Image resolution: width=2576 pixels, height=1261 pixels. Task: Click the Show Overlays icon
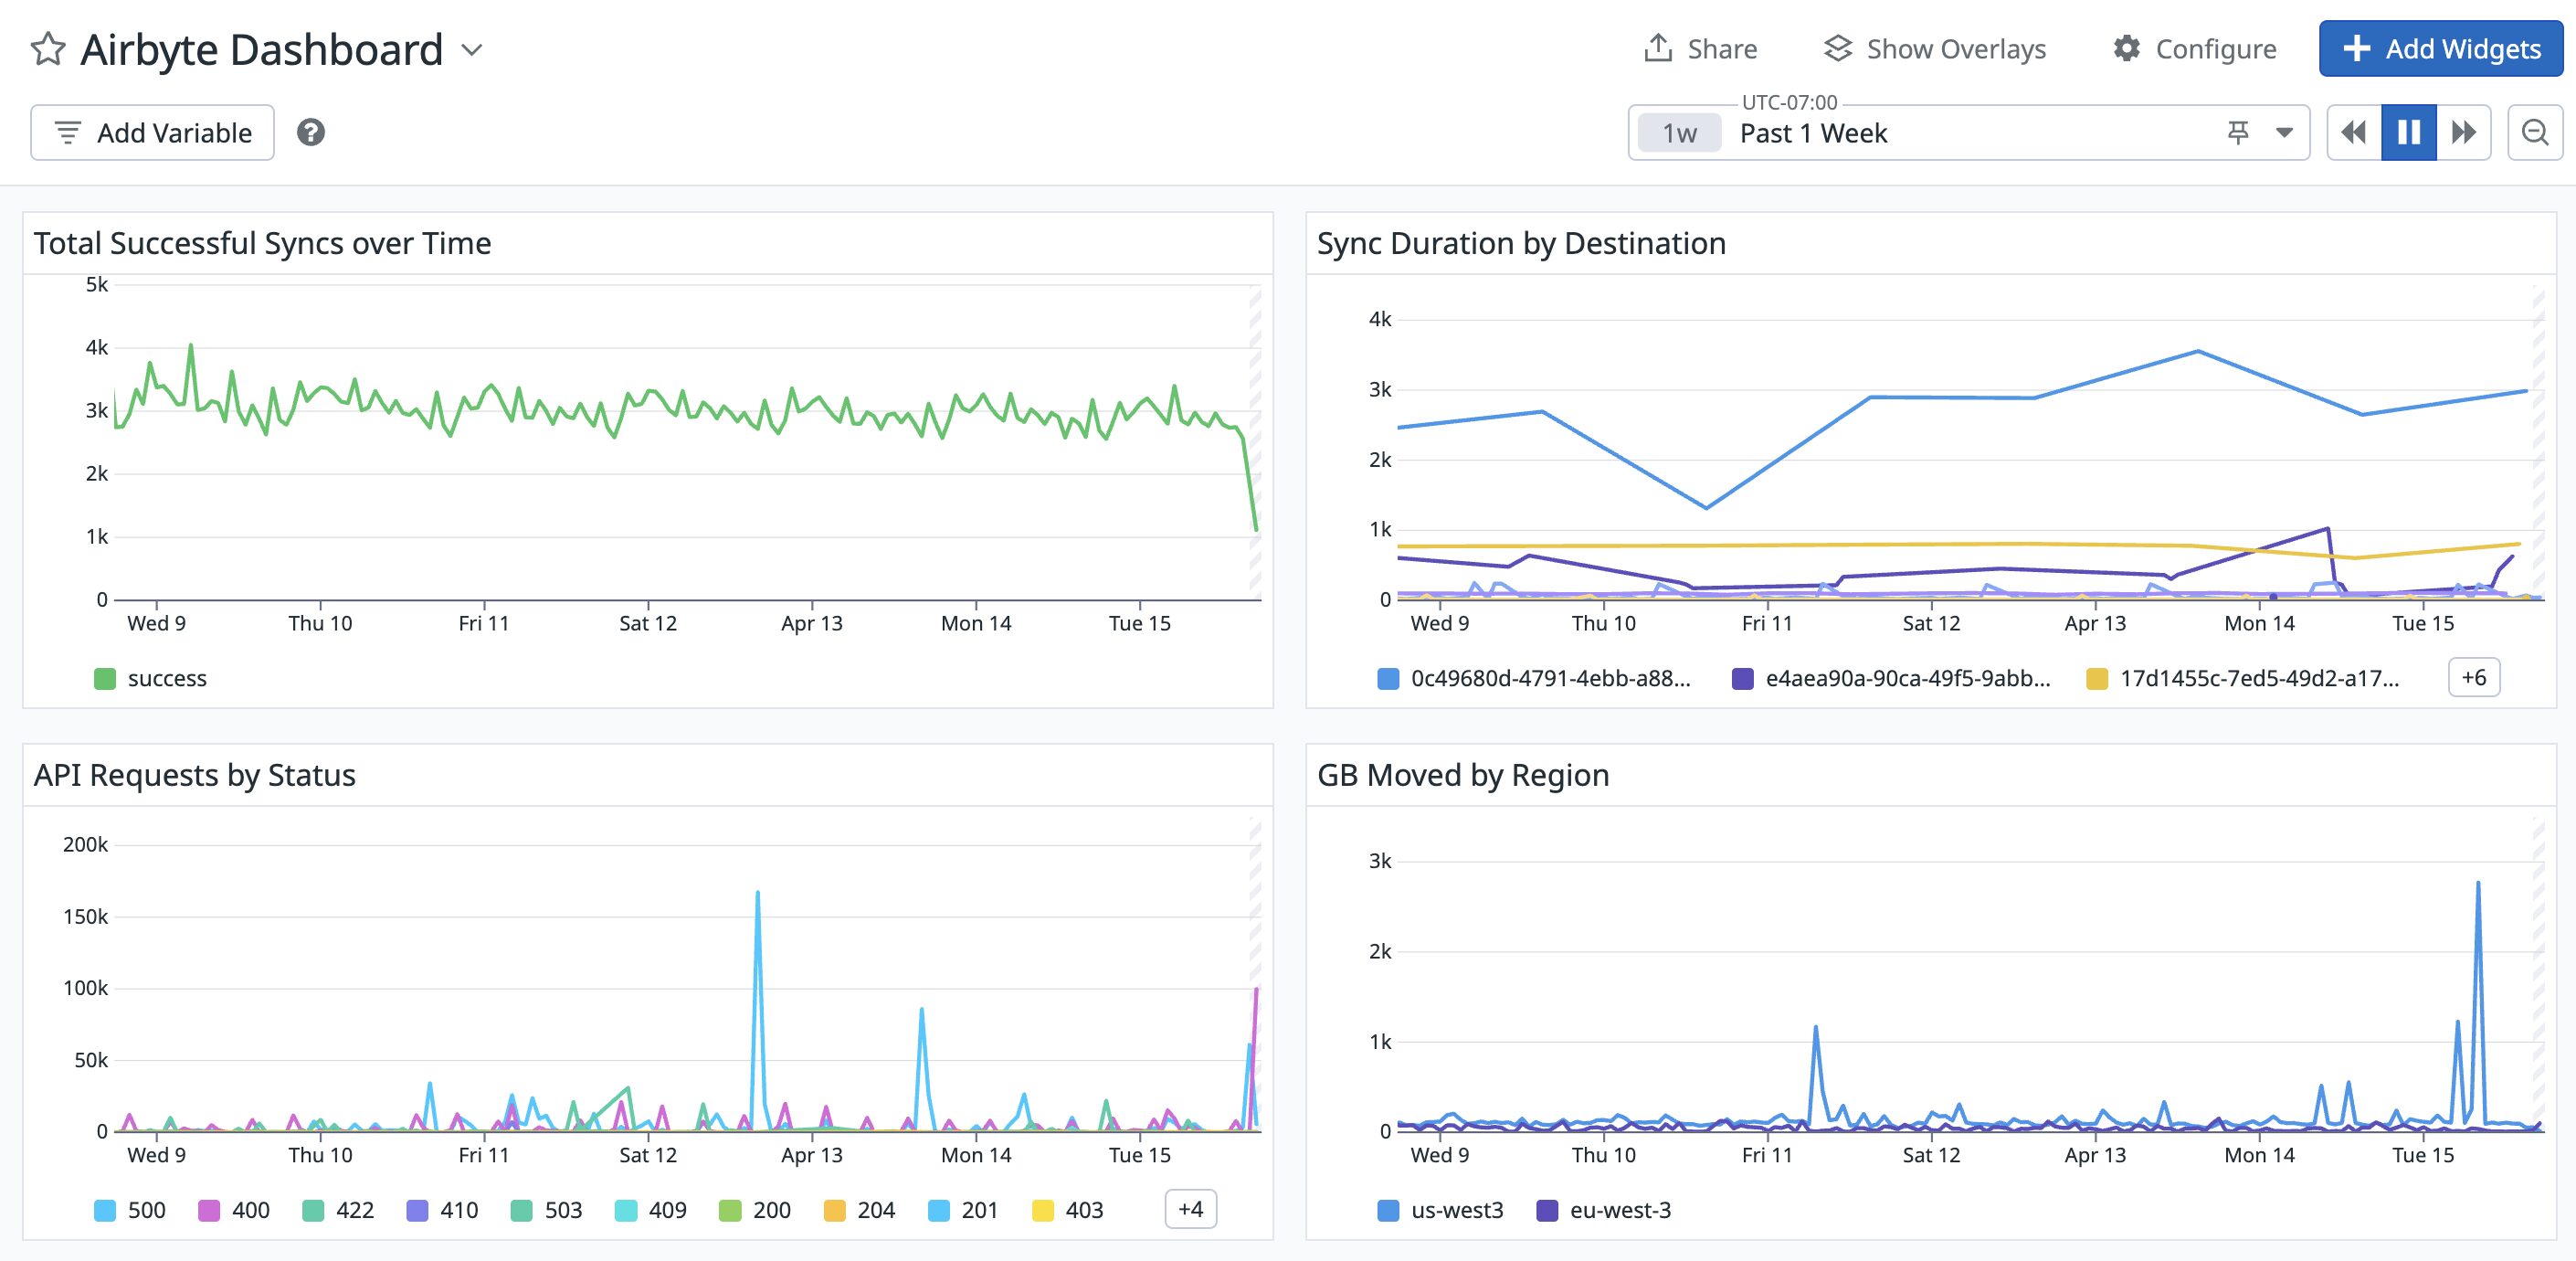click(1839, 48)
